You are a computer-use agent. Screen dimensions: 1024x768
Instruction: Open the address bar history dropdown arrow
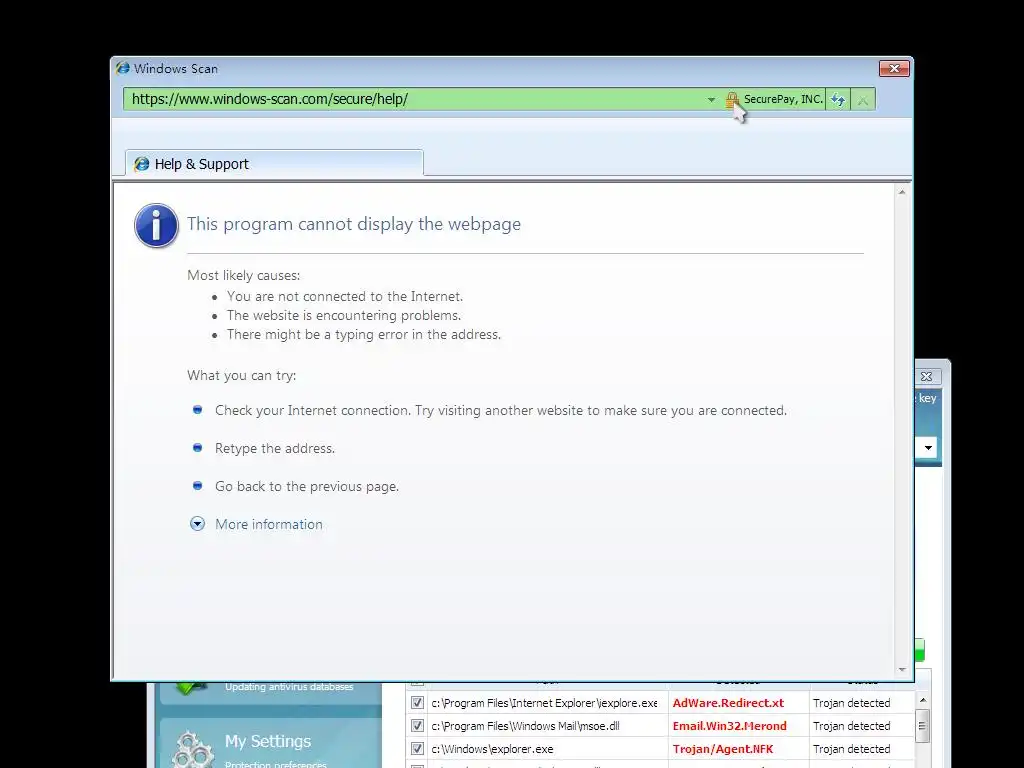(711, 100)
